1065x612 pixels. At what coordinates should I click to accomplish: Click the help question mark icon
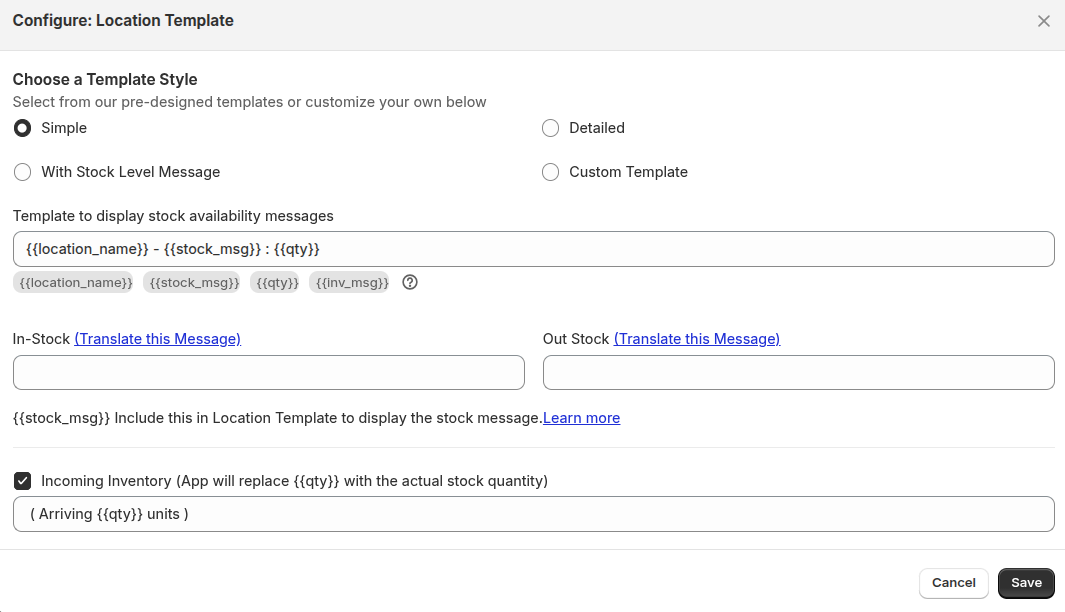410,282
